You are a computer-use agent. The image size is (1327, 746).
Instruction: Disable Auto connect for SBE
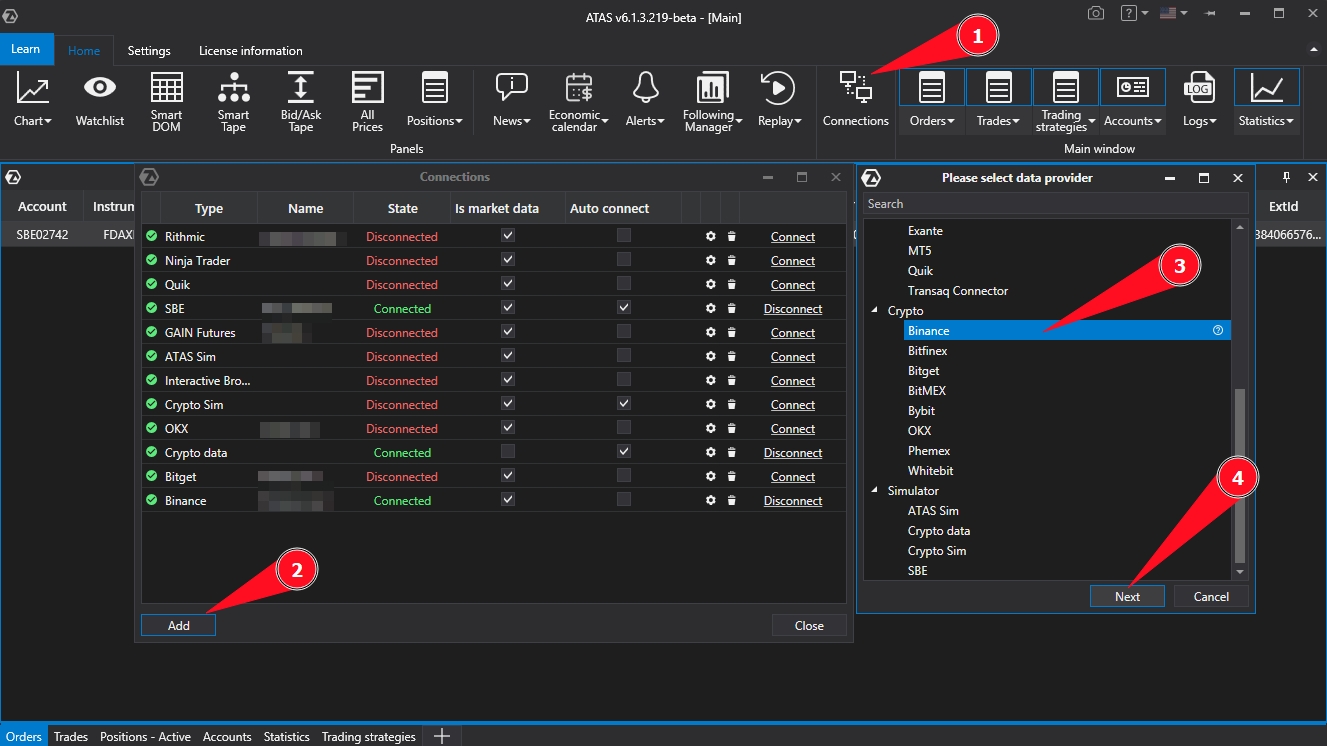[624, 308]
